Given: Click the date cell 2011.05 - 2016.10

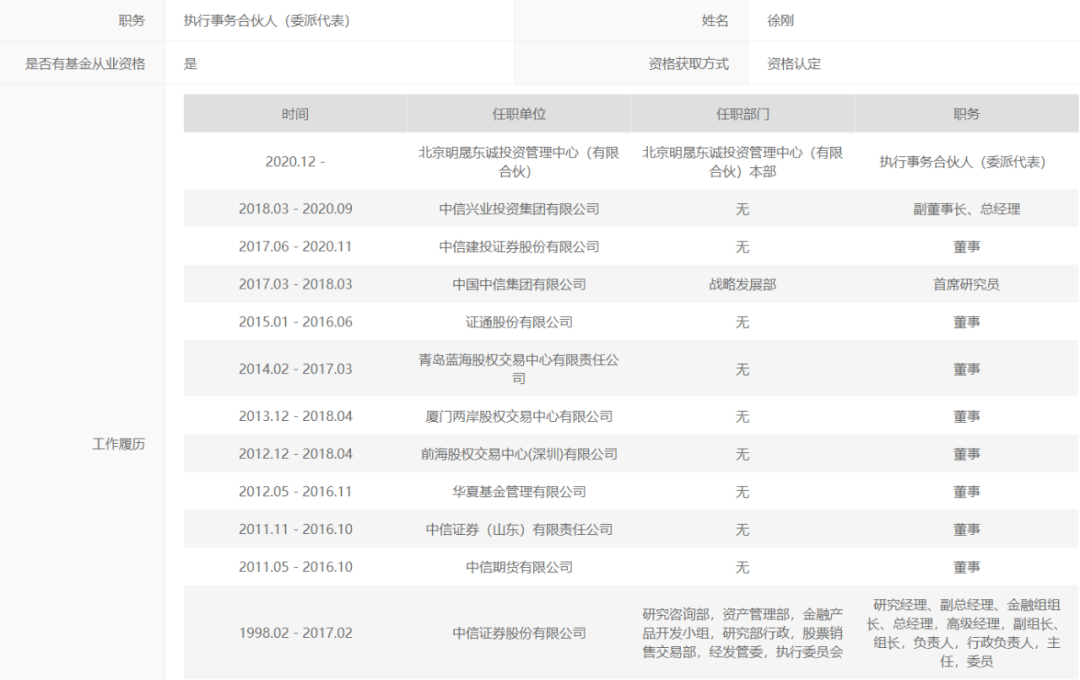Looking at the screenshot, I should point(295,567).
